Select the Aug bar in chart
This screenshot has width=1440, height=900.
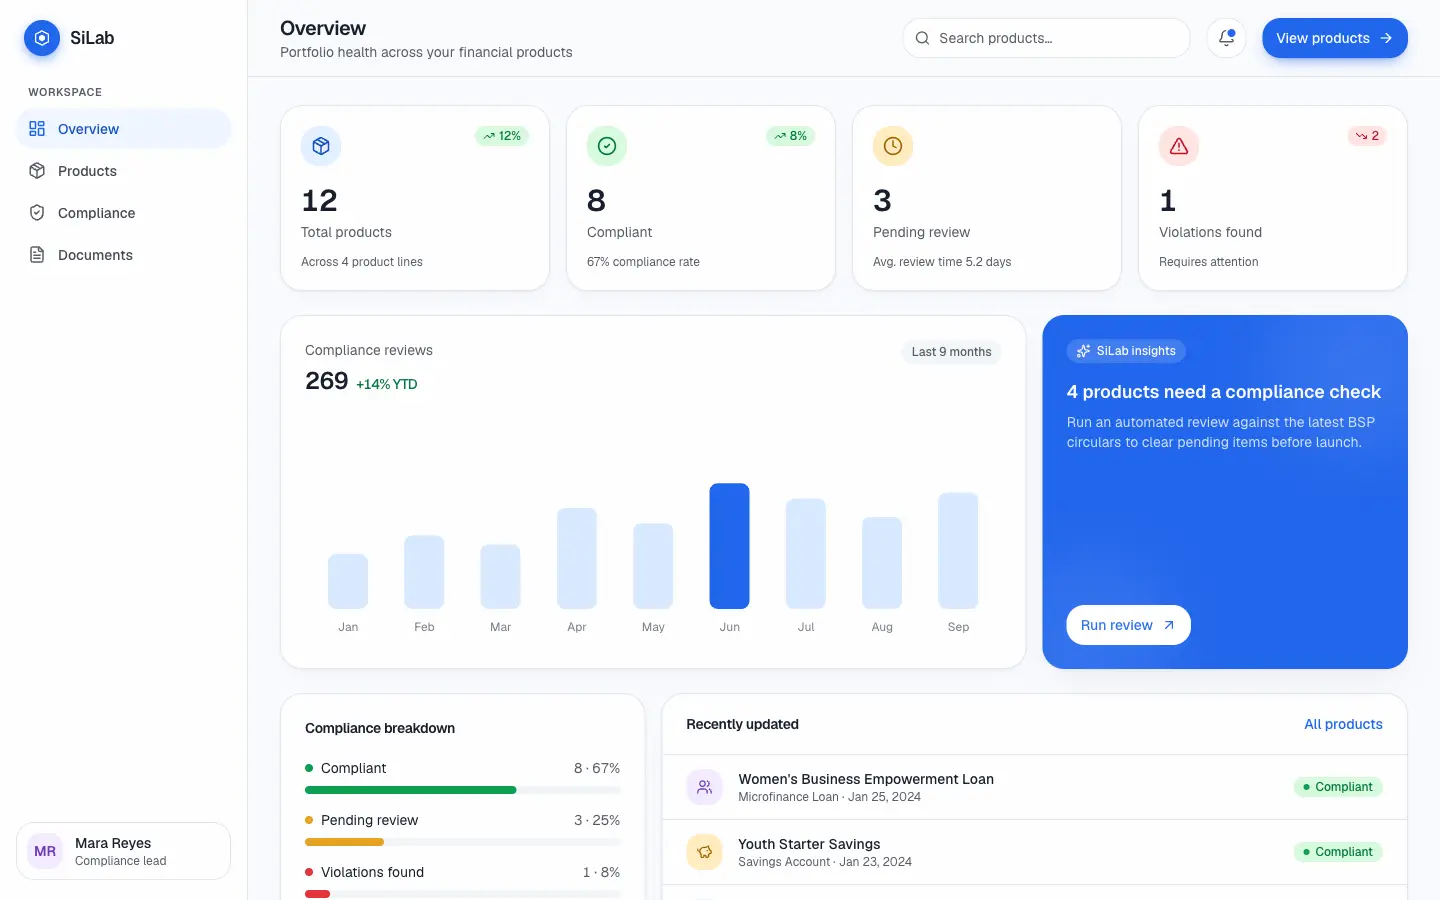click(882, 563)
